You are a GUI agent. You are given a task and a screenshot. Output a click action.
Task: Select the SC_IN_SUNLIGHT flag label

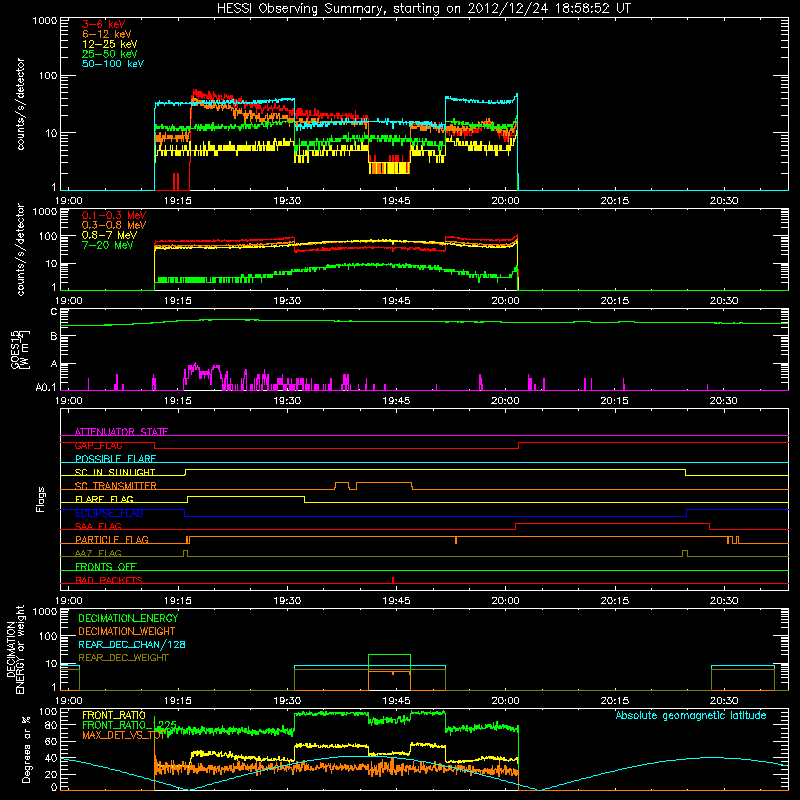115,472
